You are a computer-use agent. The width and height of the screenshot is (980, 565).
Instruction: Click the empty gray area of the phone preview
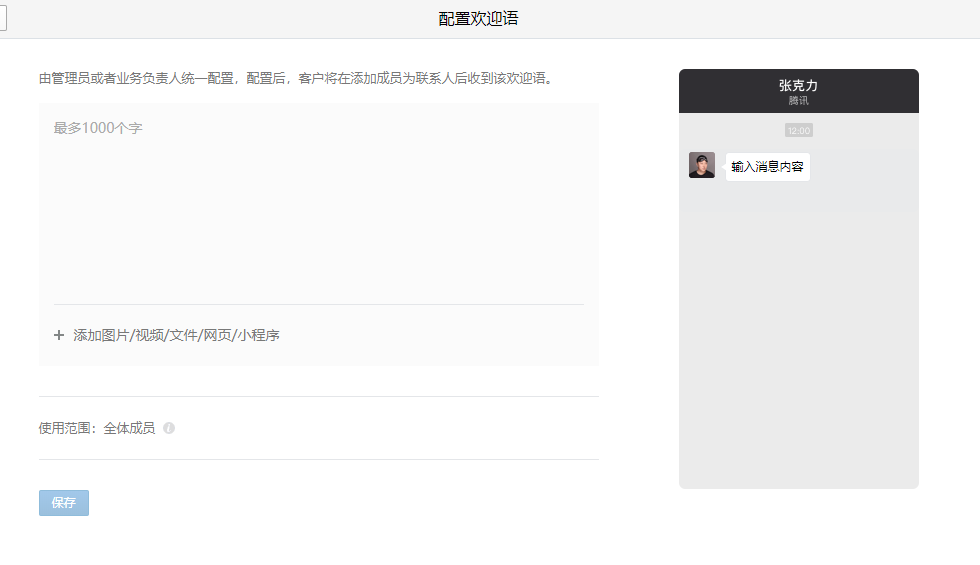tap(798, 350)
